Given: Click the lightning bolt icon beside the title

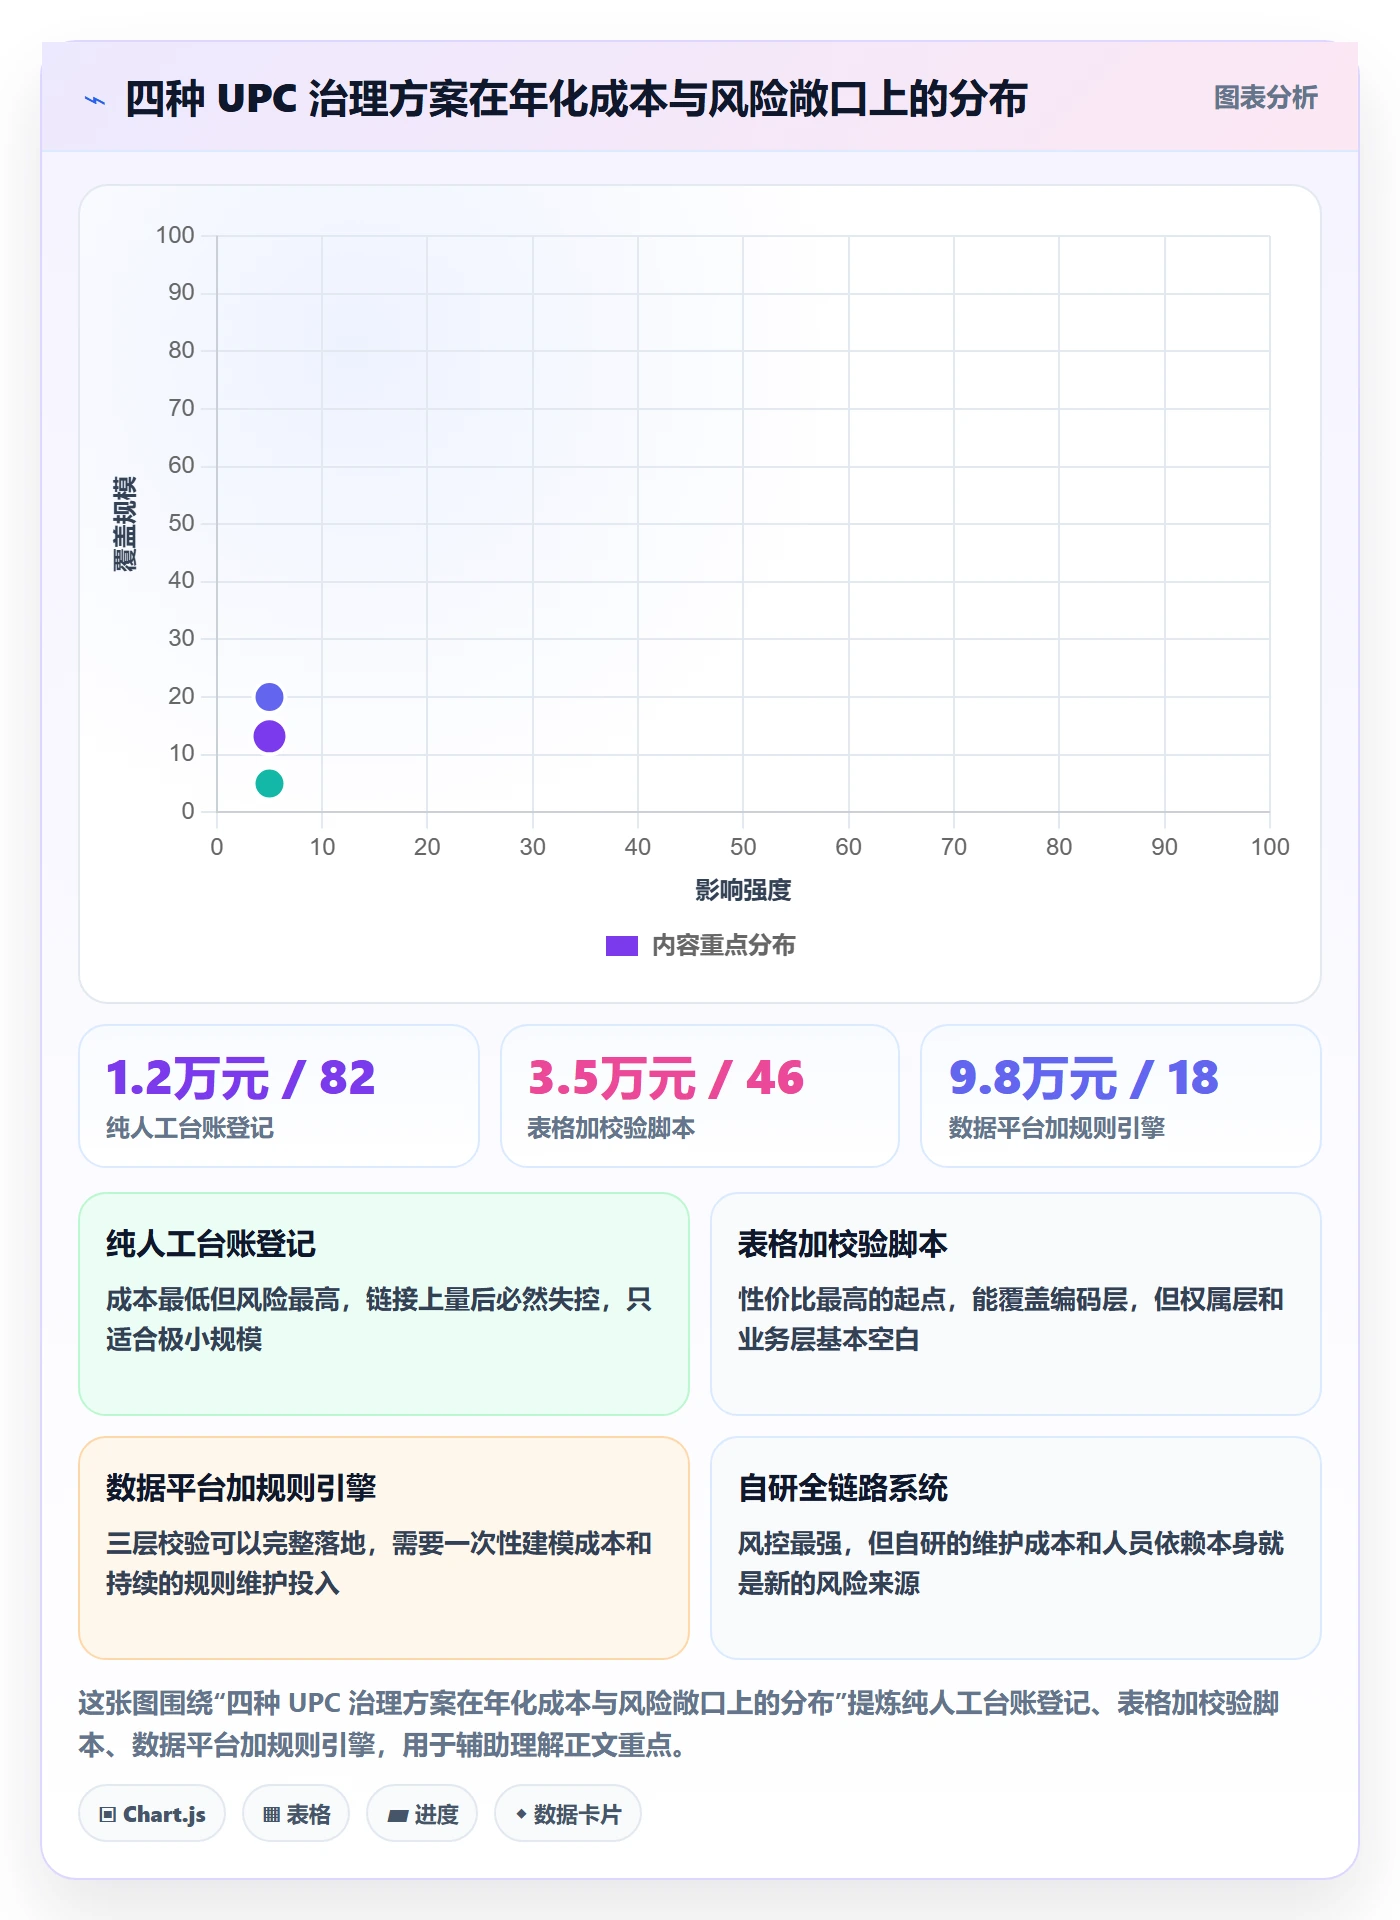Looking at the screenshot, I should tap(95, 100).
